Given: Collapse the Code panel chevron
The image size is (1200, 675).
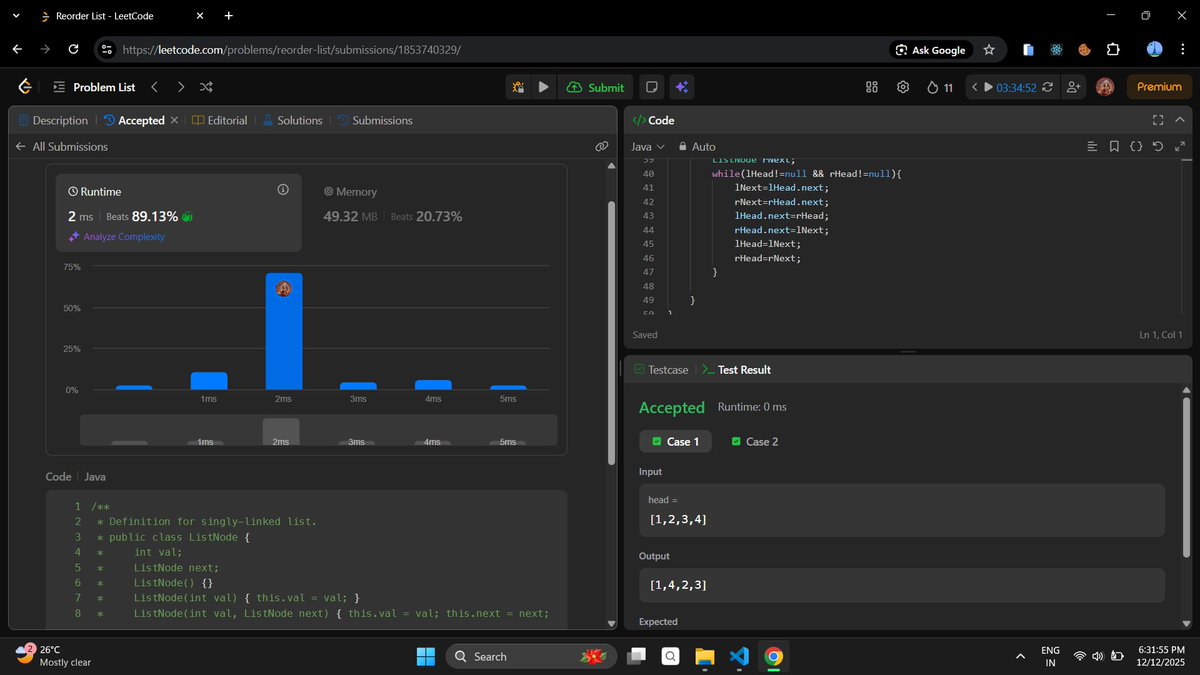Looking at the screenshot, I should tap(1180, 120).
